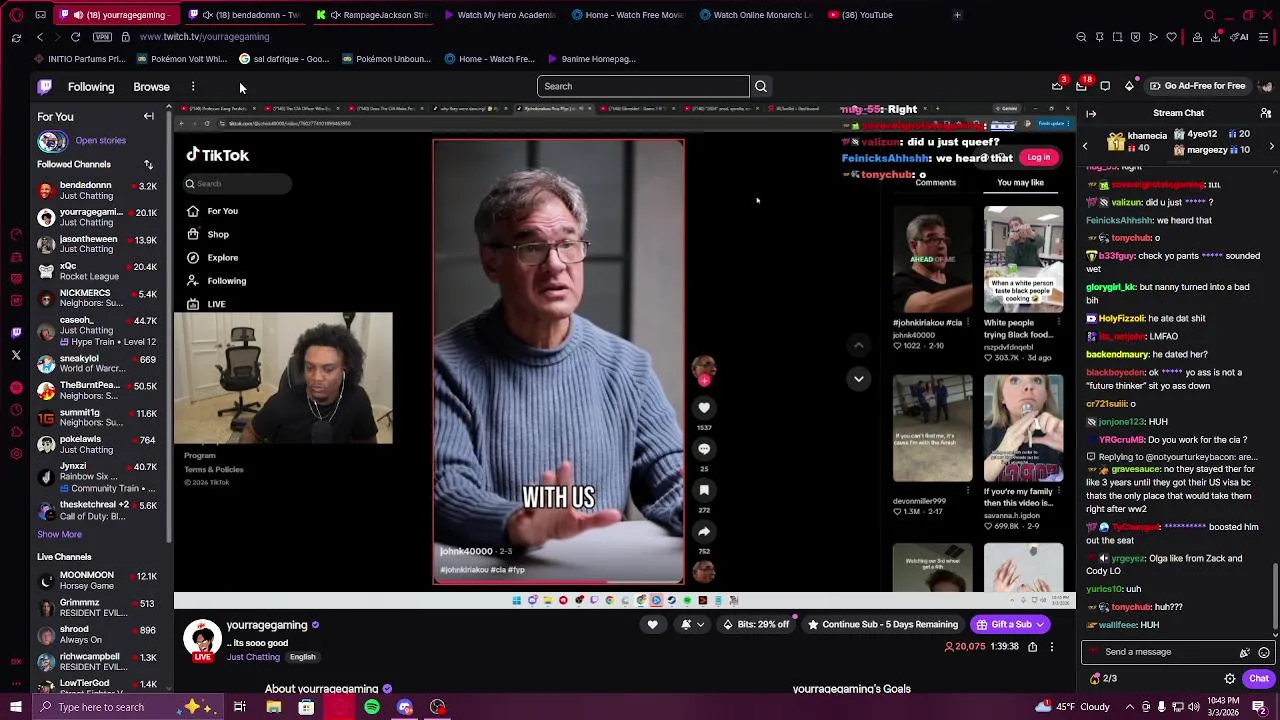Screen dimensions: 1280x720
Task: Click the twitch.tv address bar URL
Action: tap(204, 37)
